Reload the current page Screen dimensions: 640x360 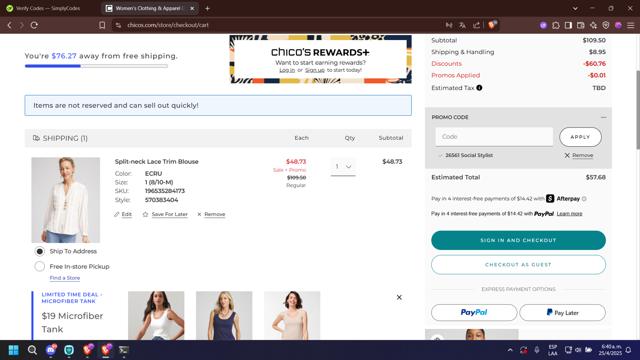34,25
